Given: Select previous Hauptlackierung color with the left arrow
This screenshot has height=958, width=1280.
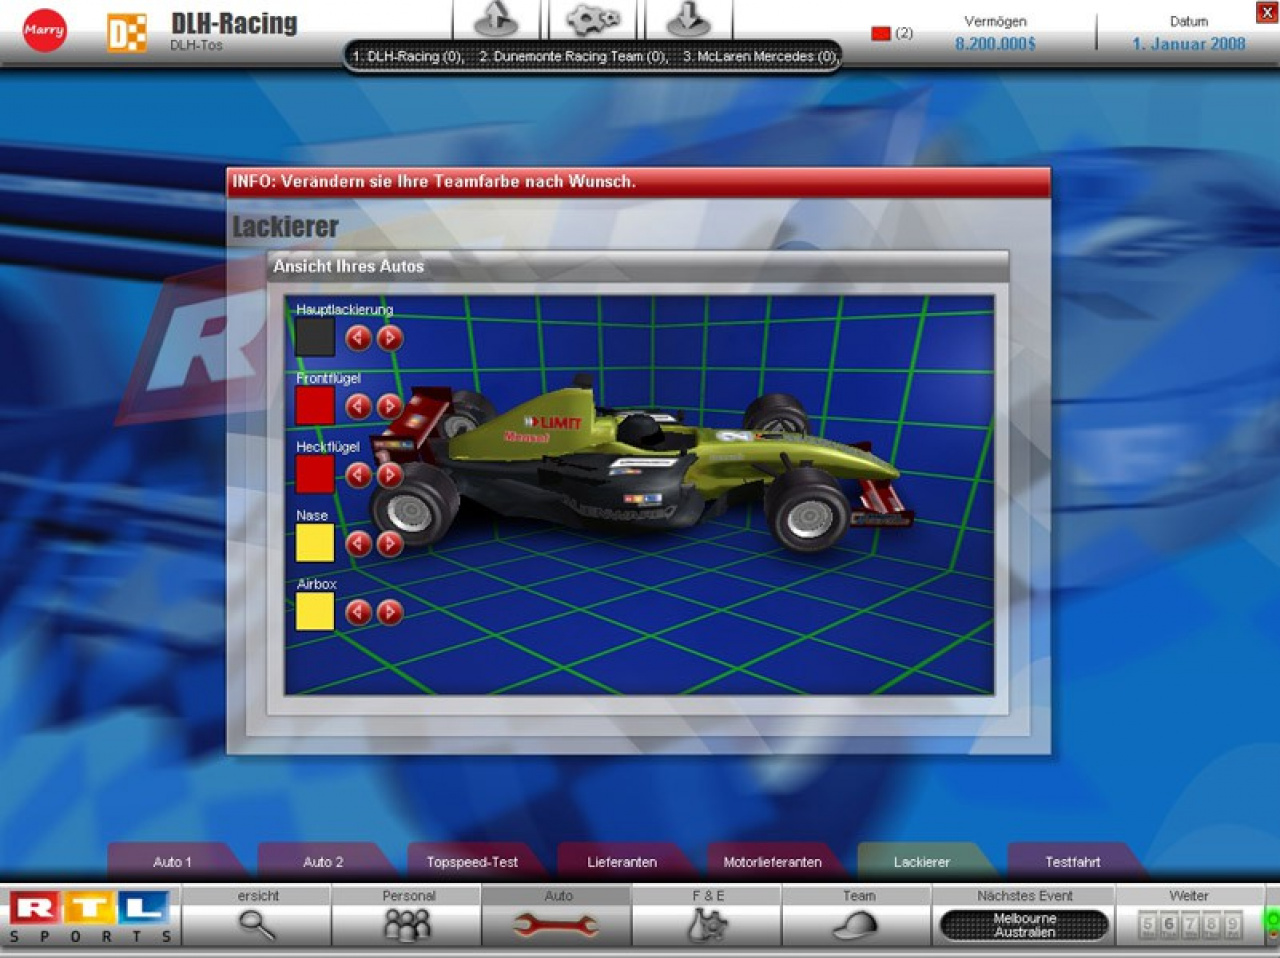Looking at the screenshot, I should [358, 338].
